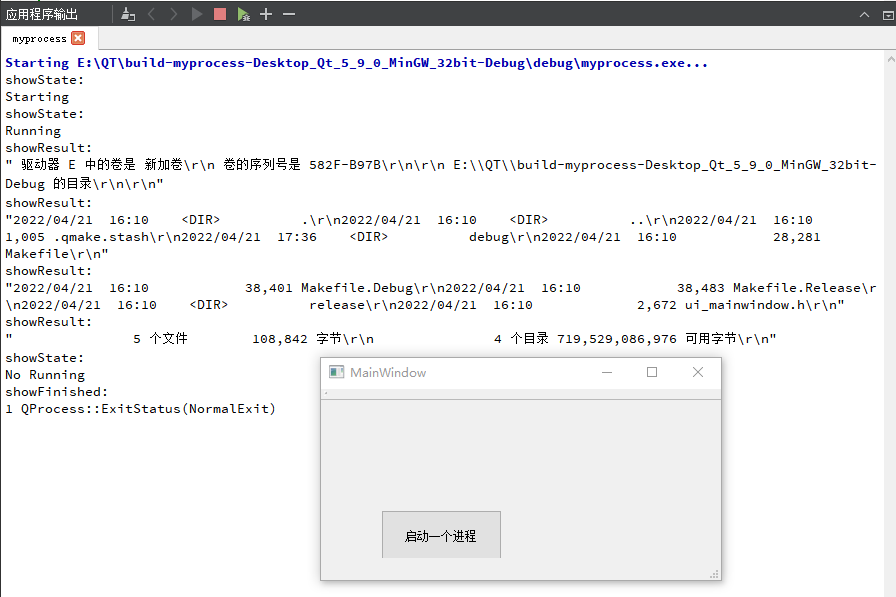Click the 'Running' state output line
896x597 pixels.
(x=33, y=131)
